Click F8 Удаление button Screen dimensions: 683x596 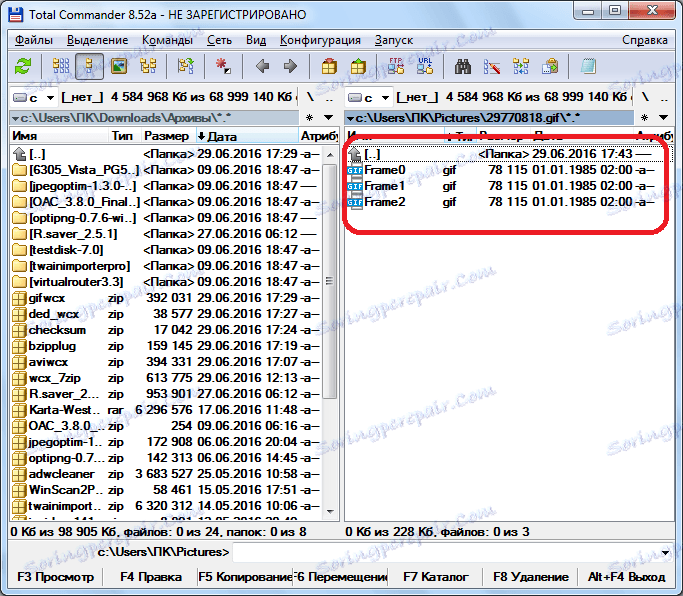click(x=530, y=577)
